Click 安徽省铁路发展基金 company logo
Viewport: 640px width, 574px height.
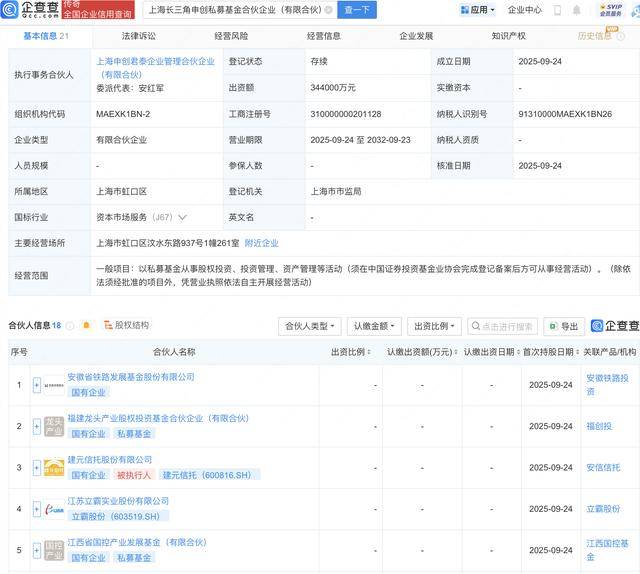point(54,385)
